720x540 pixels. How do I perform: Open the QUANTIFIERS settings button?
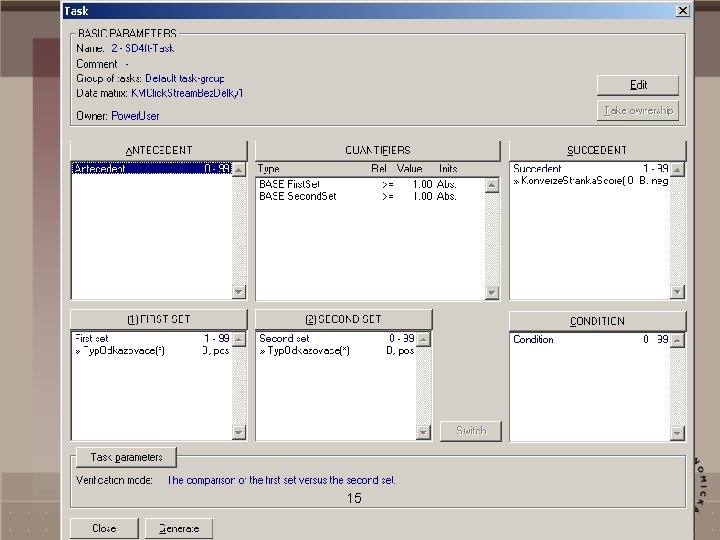377,151
